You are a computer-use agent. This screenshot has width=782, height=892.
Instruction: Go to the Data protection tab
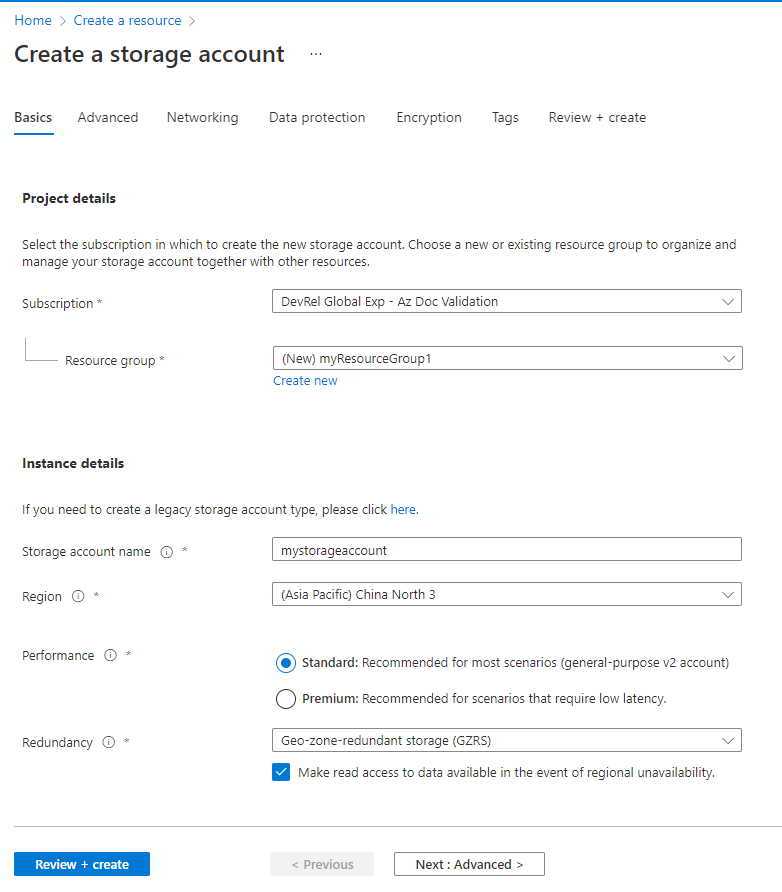click(x=317, y=117)
